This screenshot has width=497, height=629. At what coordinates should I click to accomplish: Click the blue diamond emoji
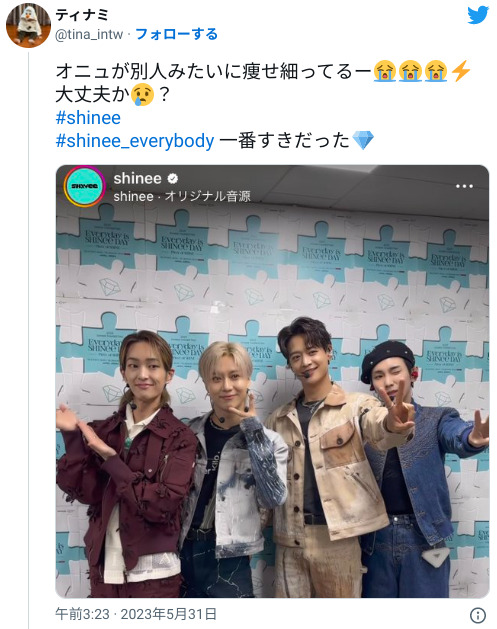(x=363, y=140)
